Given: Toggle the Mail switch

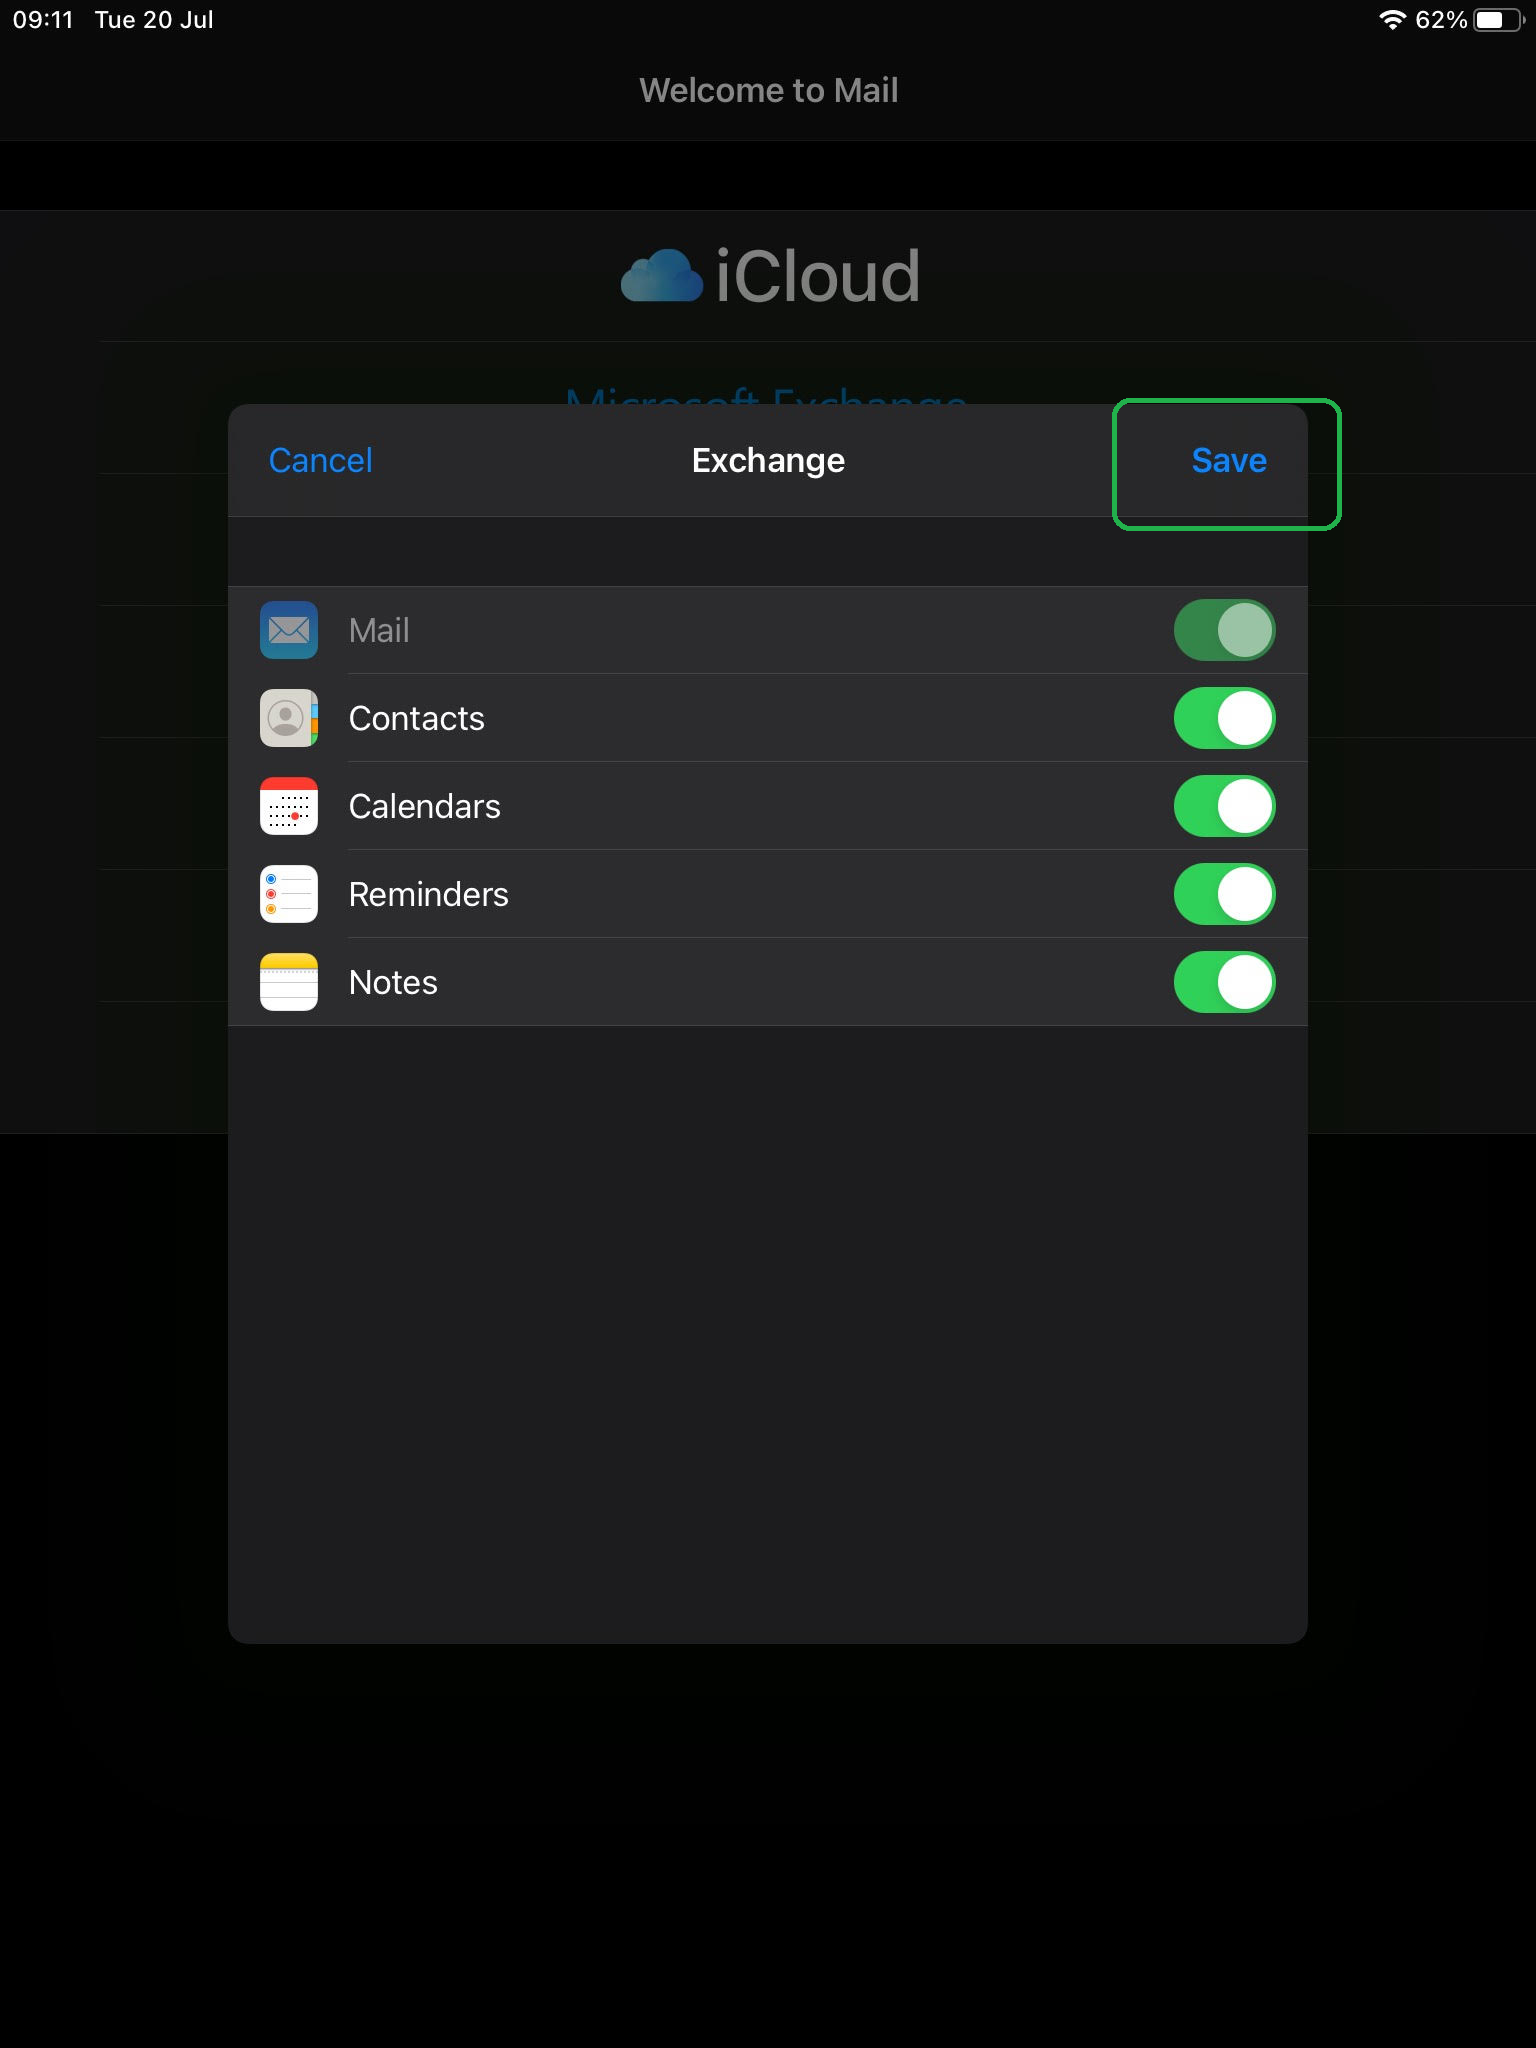Looking at the screenshot, I should [x=1224, y=630].
